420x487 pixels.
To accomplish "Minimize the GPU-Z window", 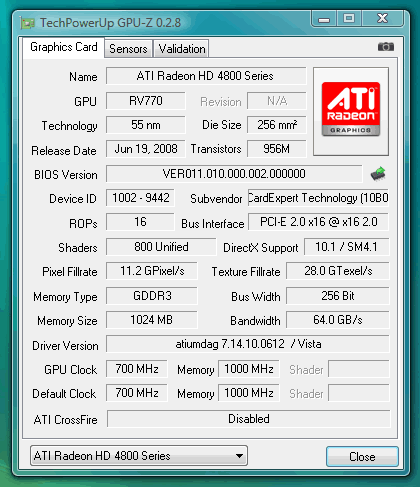I will (x=324, y=18).
